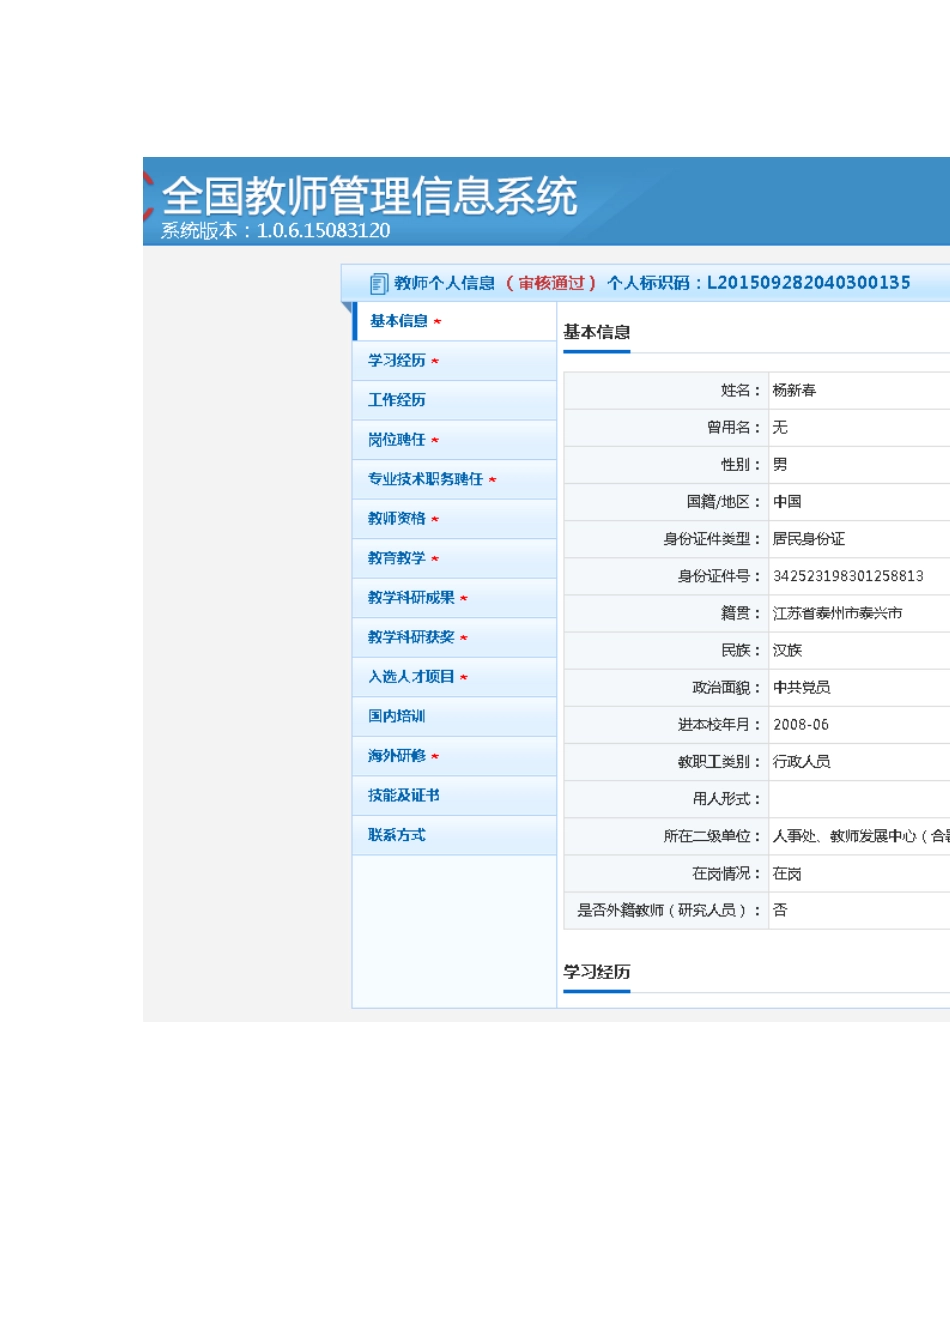Select 海外研修 in the sidebar
Screen dimensions: 950x1344
point(397,756)
